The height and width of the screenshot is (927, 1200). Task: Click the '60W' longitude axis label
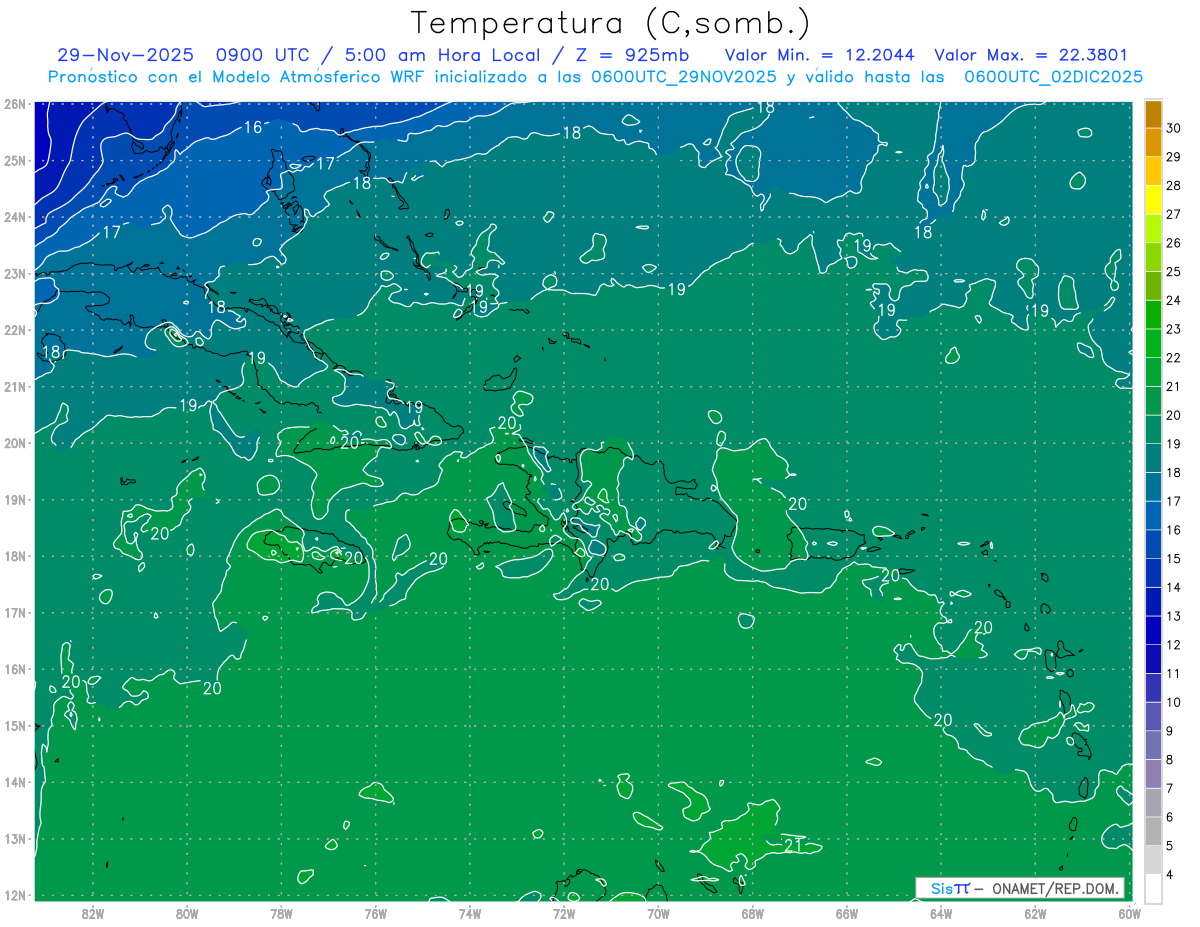pos(1128,913)
